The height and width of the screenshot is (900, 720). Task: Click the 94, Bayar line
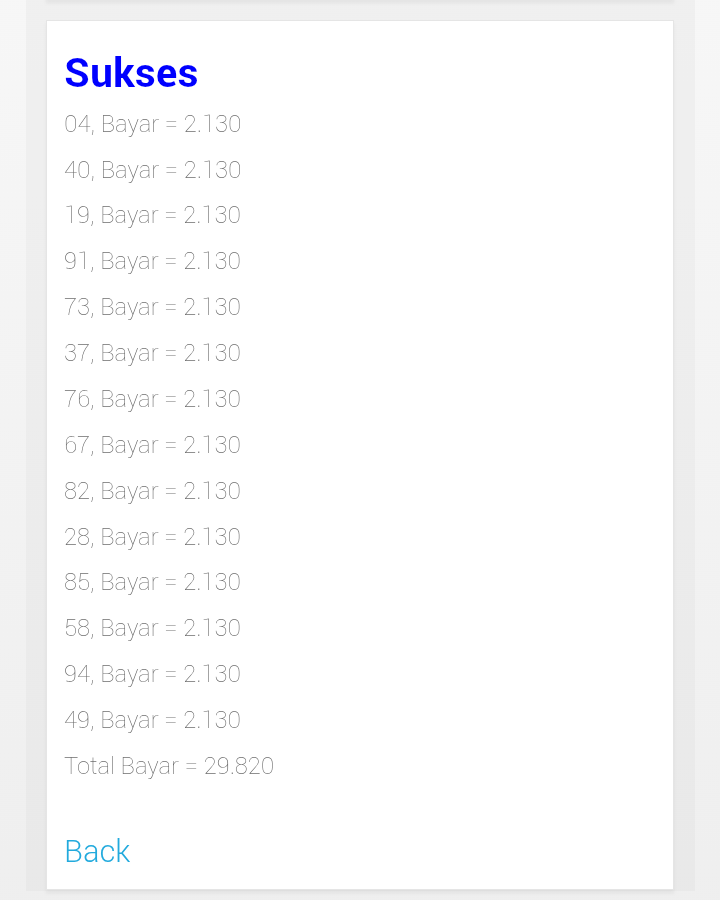152,674
